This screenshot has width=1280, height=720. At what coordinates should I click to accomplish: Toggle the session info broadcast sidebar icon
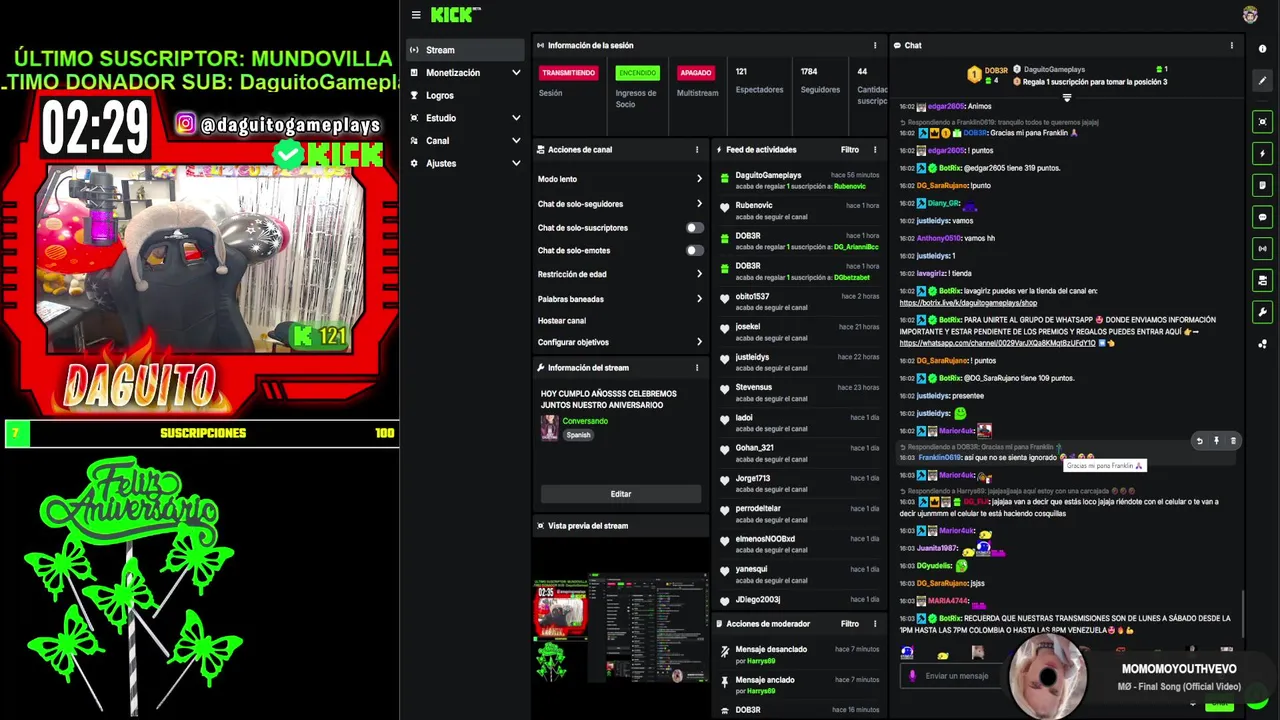1262,248
